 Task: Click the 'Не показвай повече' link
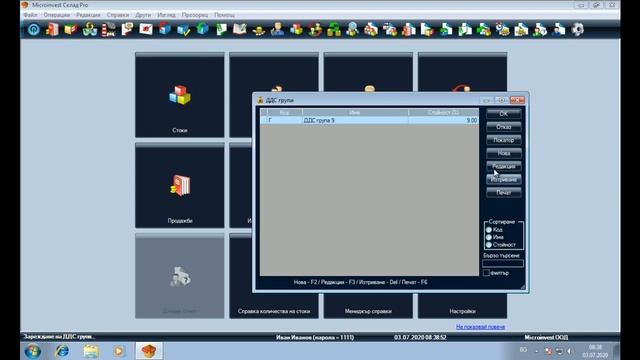tap(480, 327)
